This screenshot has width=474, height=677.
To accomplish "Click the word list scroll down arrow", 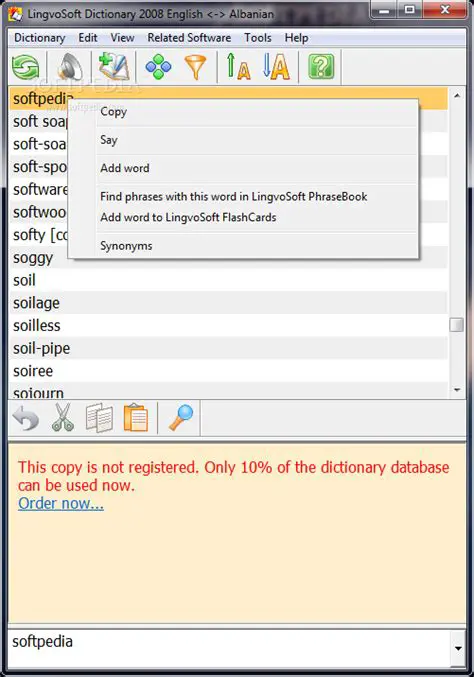I will point(457,390).
